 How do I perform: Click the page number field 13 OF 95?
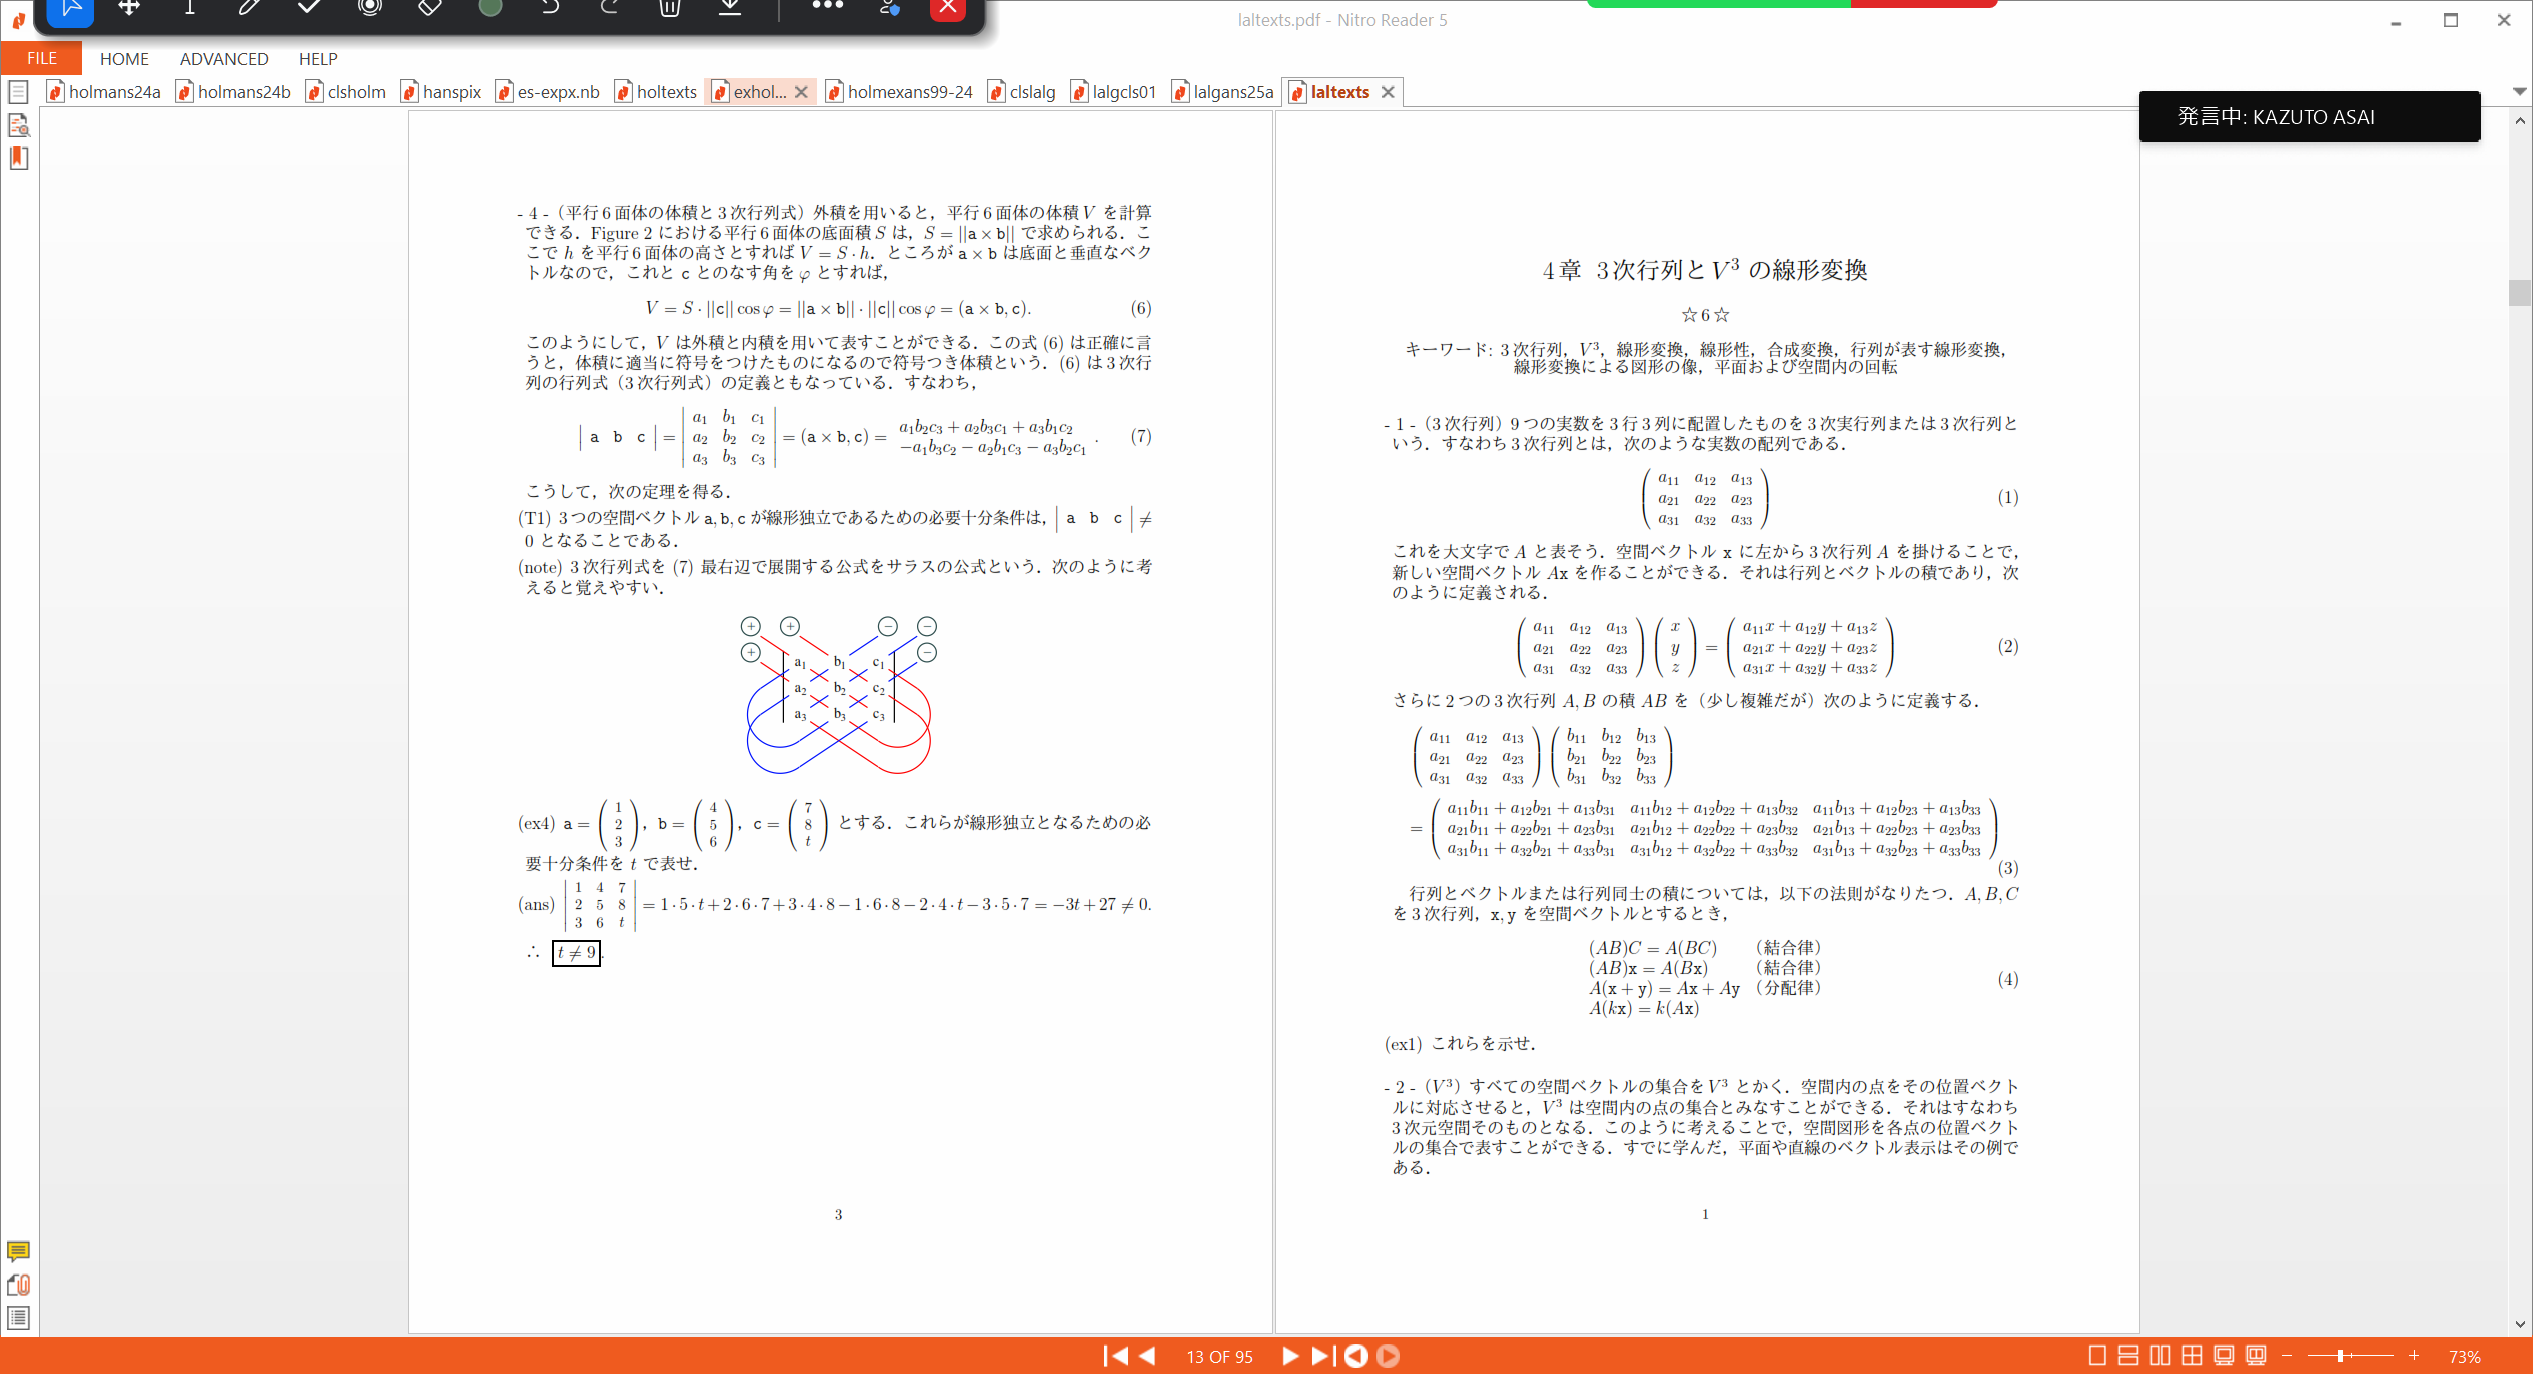pos(1219,1357)
